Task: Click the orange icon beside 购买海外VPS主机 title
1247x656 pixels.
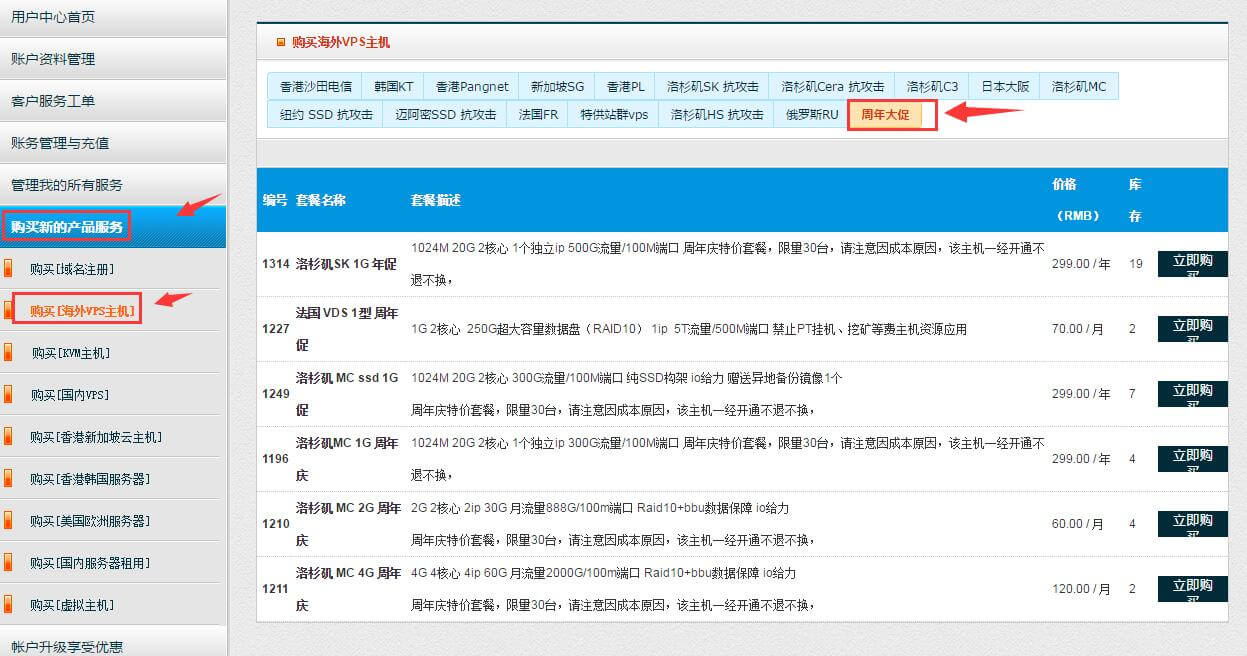Action: click(x=282, y=42)
